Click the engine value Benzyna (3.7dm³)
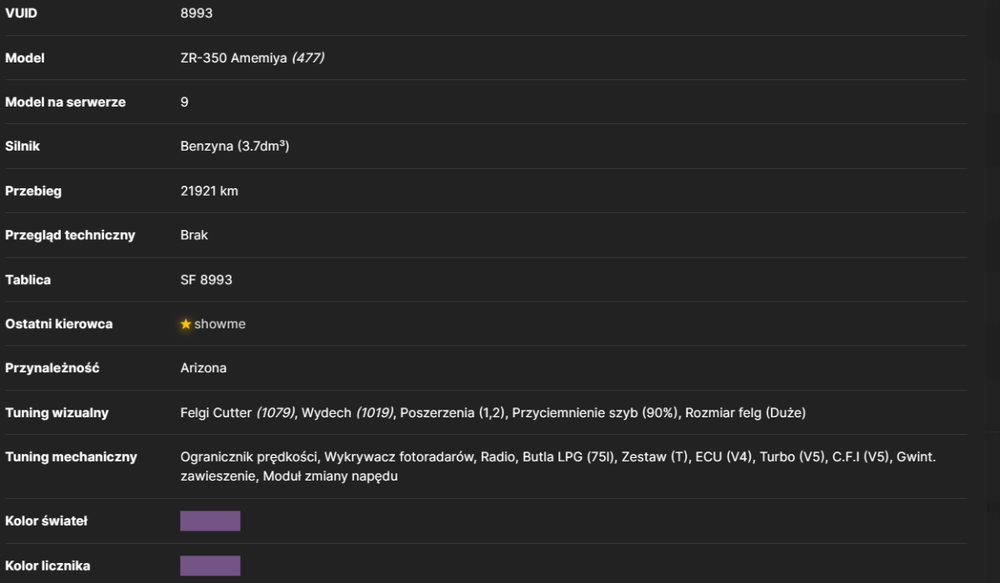 [235, 146]
